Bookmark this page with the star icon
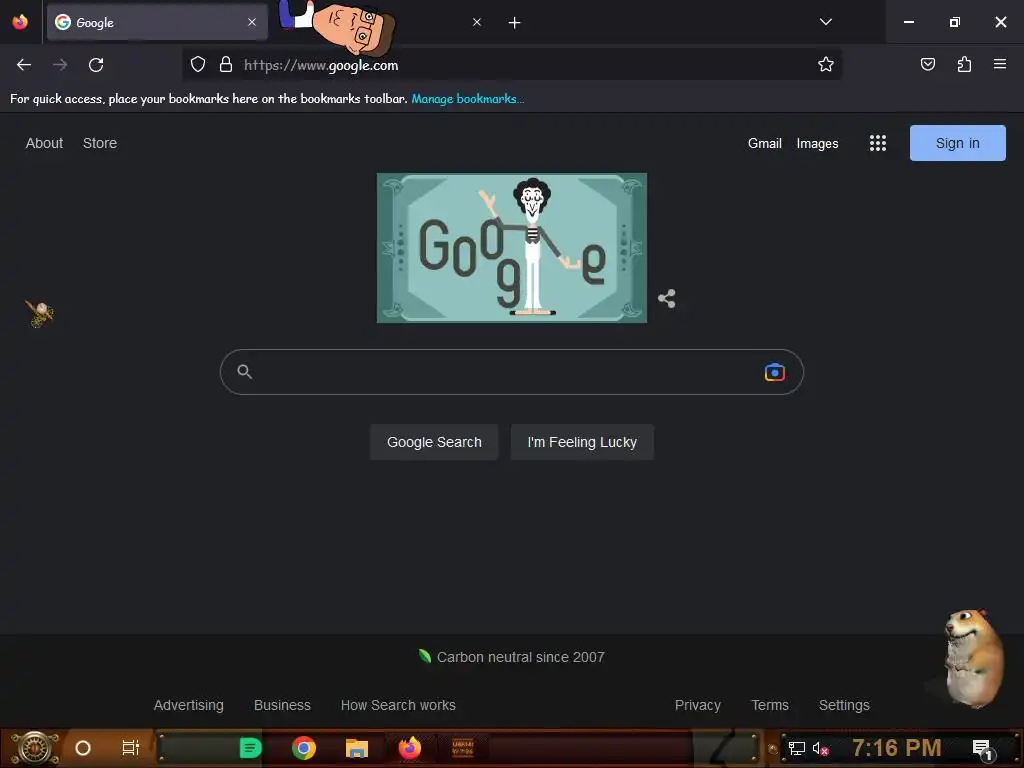 pyautogui.click(x=825, y=64)
